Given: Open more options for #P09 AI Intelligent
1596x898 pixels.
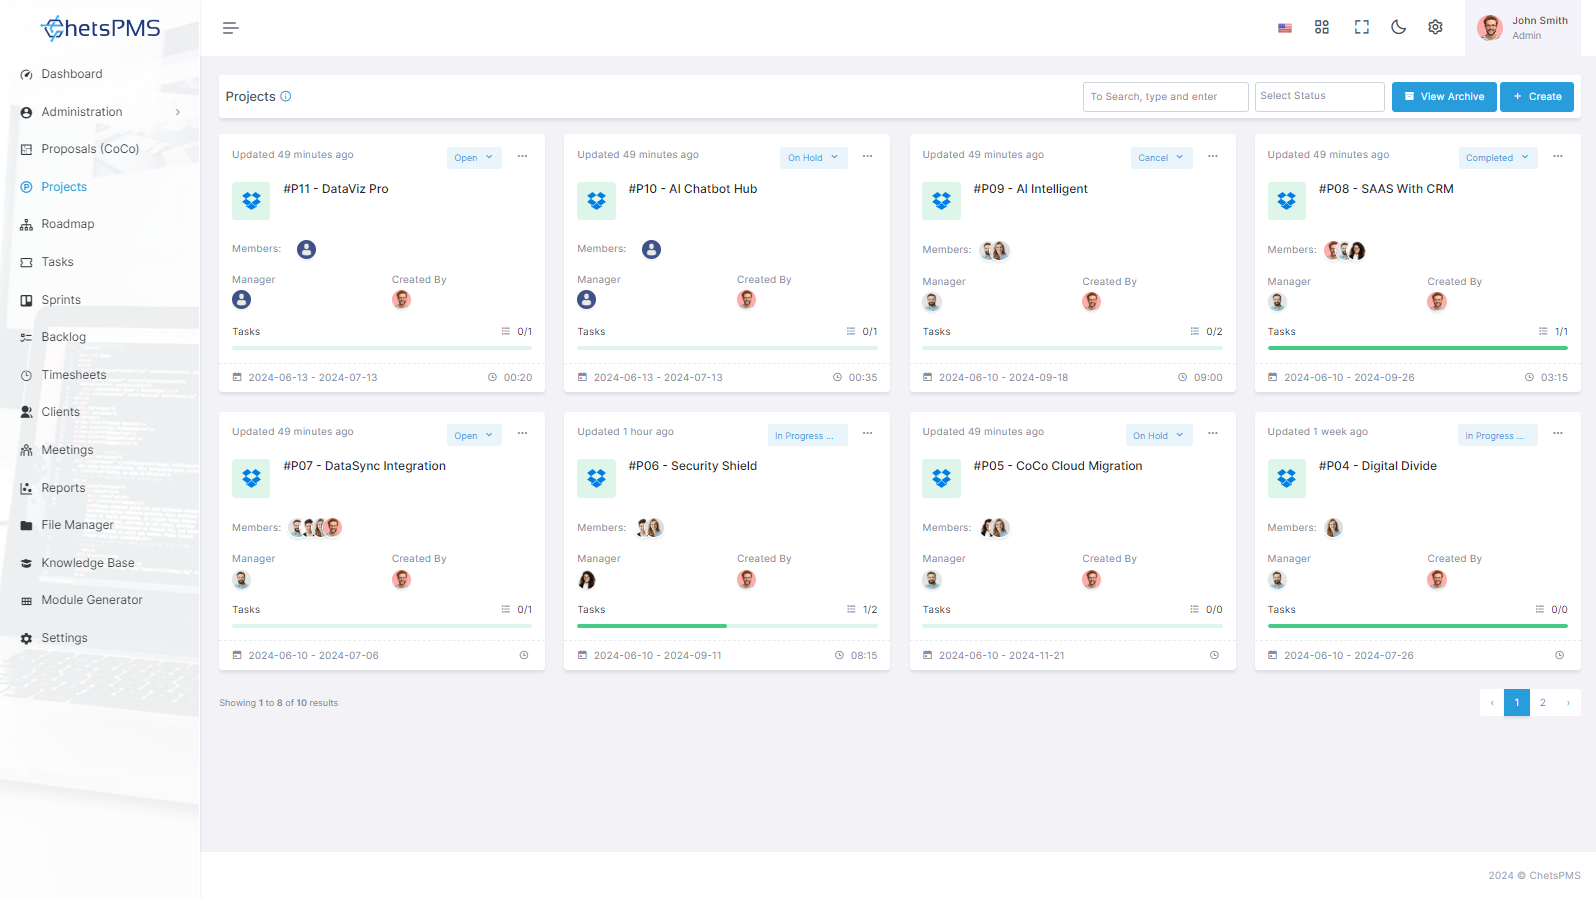Looking at the screenshot, I should (x=1213, y=156).
